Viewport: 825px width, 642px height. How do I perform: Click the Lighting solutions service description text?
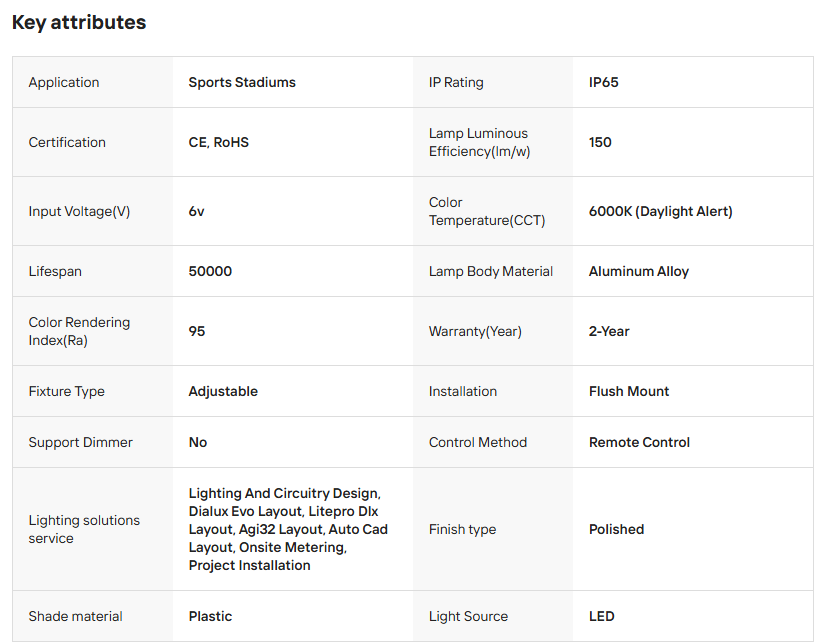[x=288, y=529]
